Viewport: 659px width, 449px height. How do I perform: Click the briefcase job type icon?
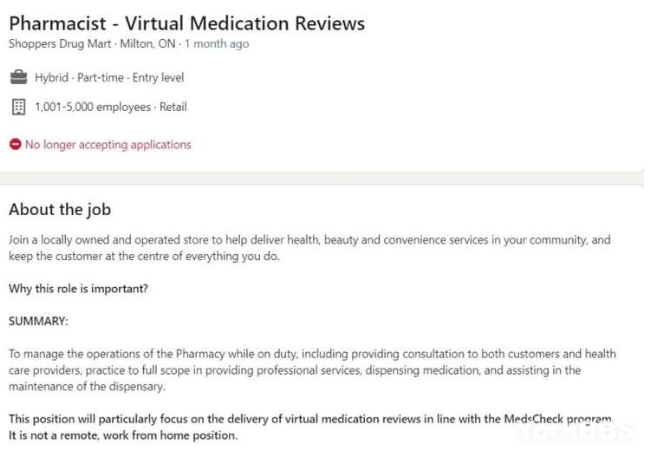coord(18,77)
